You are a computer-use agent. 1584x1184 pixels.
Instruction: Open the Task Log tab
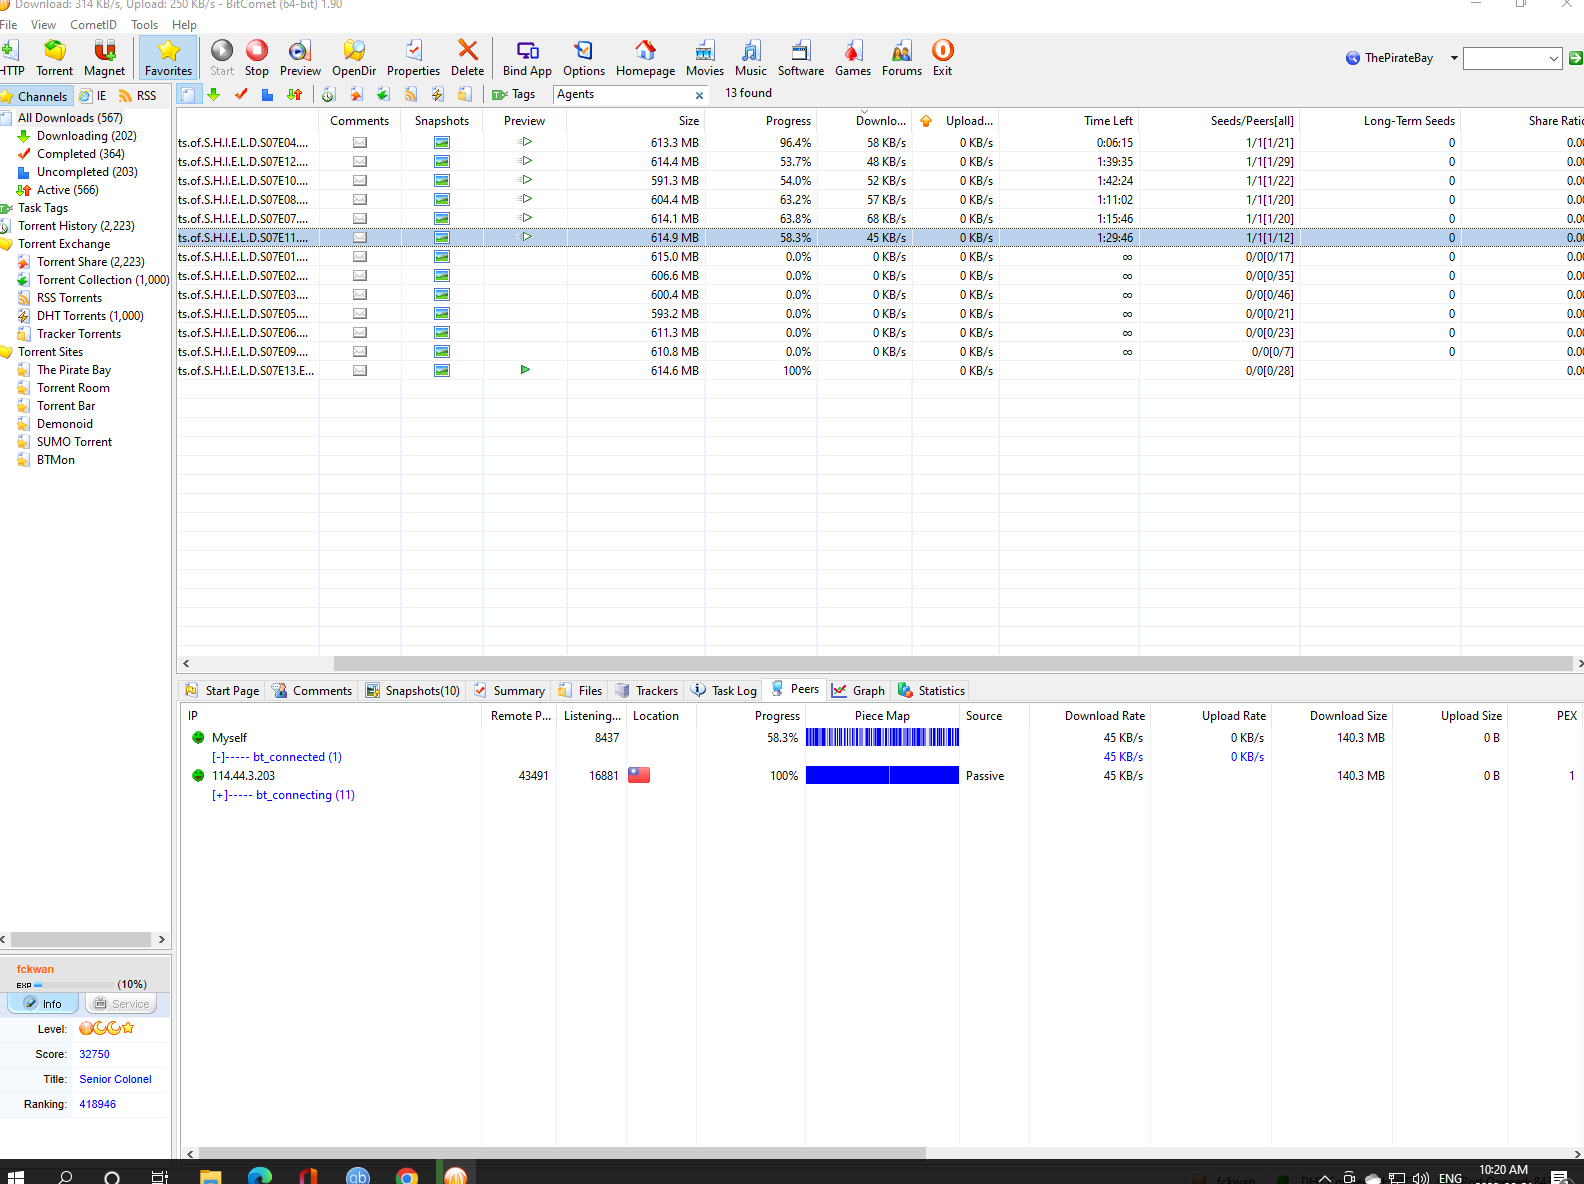pyautogui.click(x=723, y=691)
